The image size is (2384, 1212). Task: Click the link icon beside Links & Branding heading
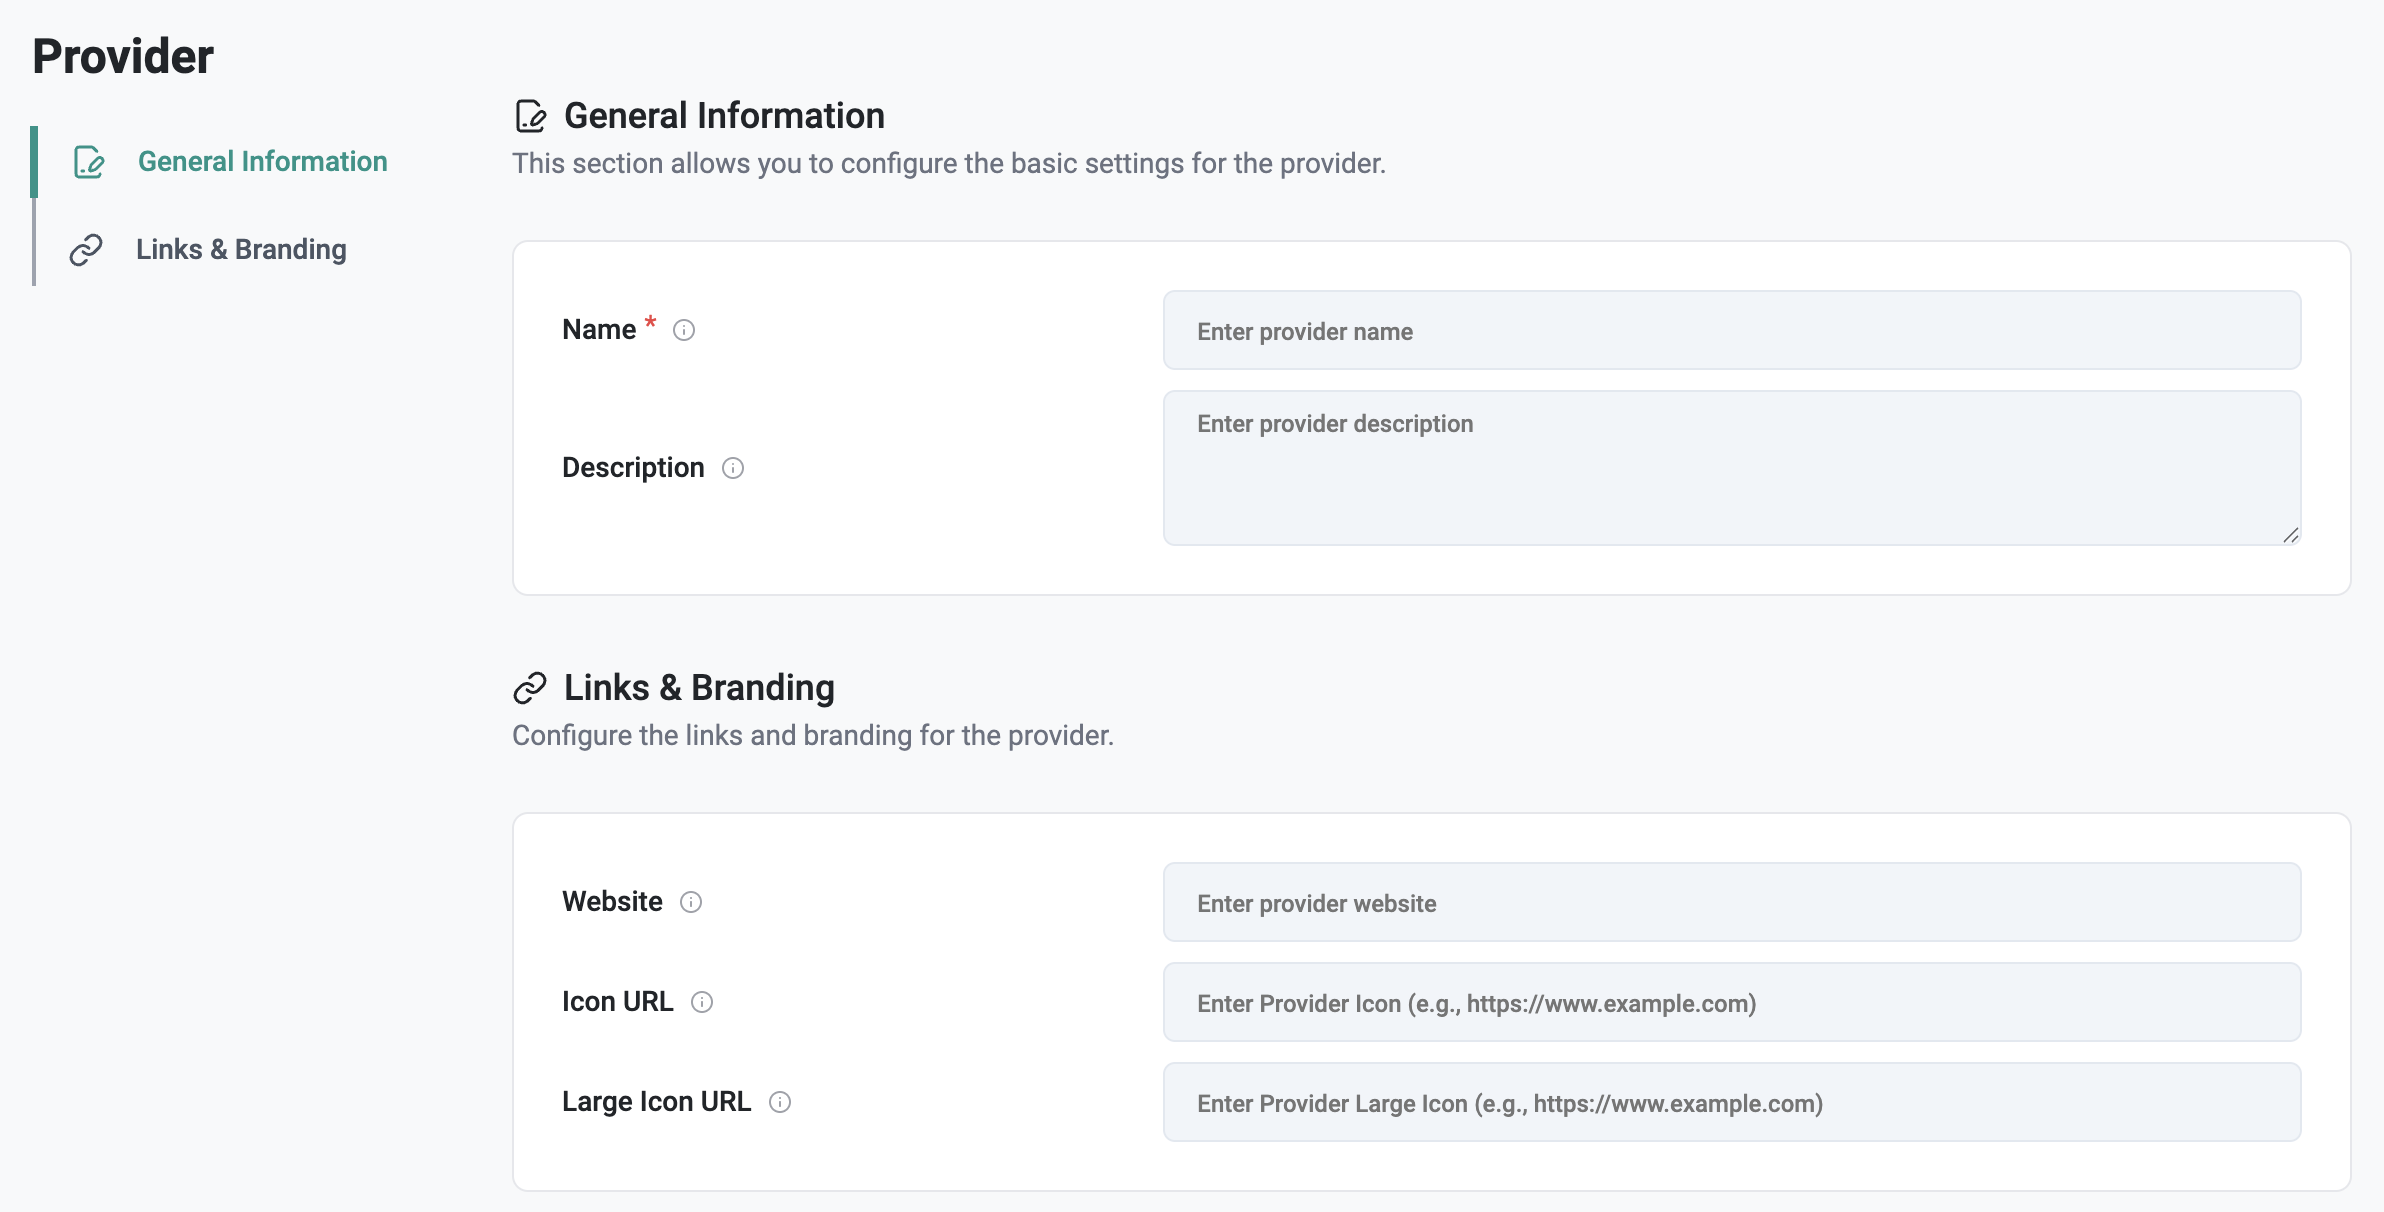530,688
